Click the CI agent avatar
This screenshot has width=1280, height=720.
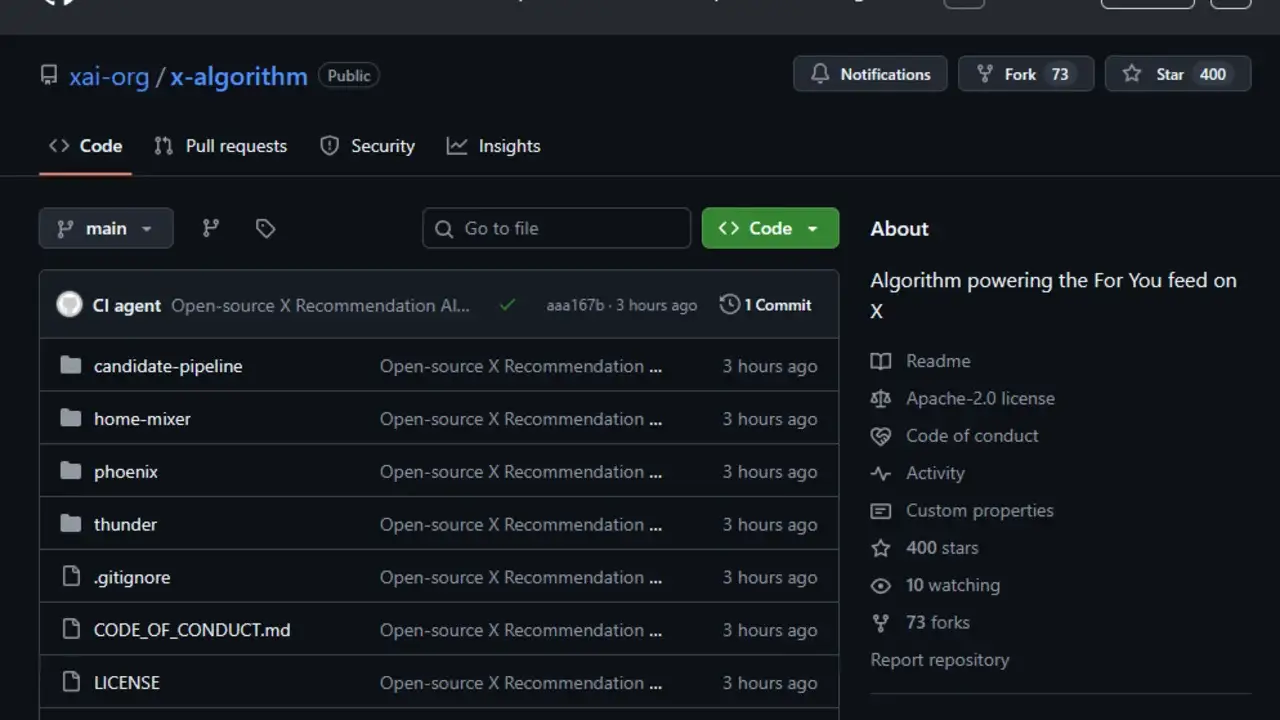(x=69, y=305)
